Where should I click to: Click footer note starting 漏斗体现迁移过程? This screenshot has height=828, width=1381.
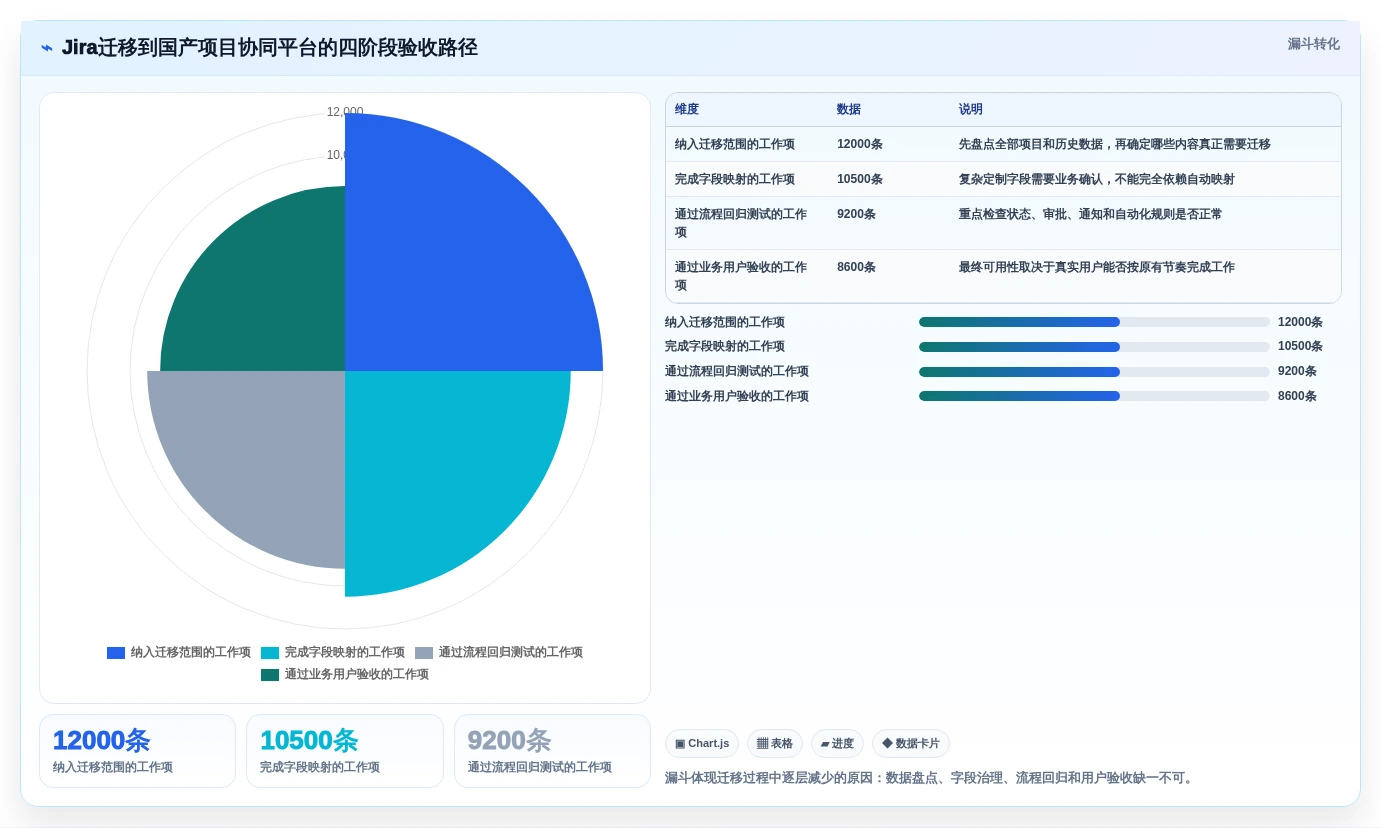[931, 778]
